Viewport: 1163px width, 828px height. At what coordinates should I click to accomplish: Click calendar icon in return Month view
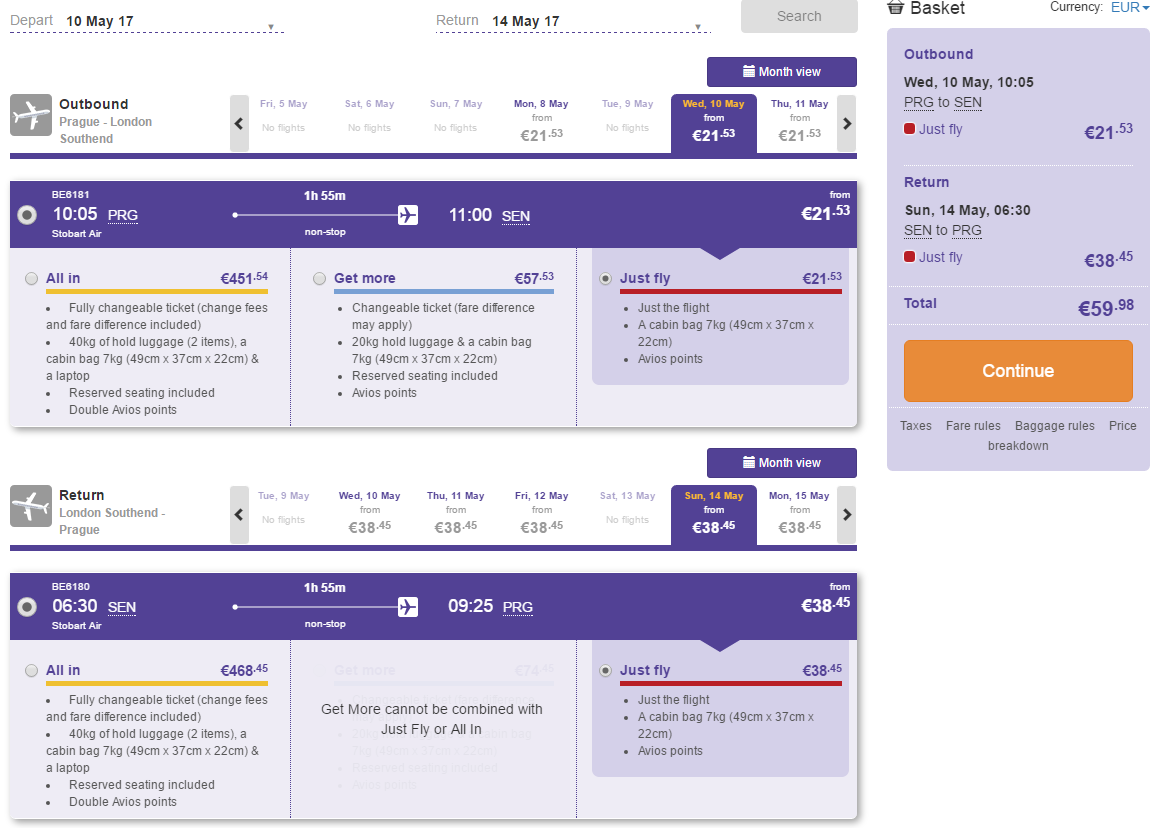tap(749, 462)
